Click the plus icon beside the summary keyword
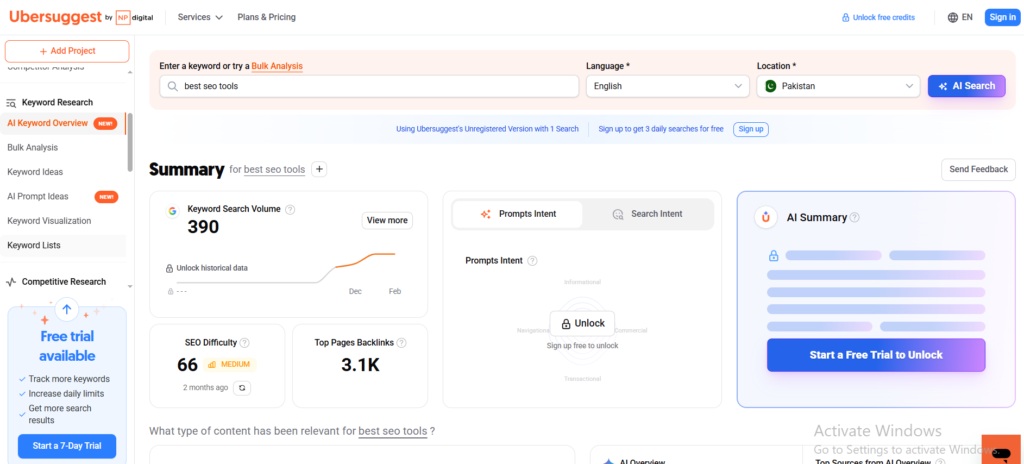 tap(319, 169)
